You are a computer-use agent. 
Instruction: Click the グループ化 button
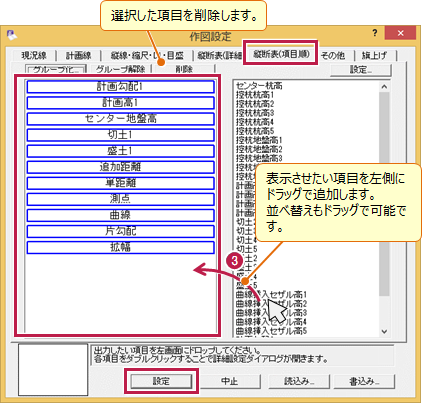click(x=56, y=69)
